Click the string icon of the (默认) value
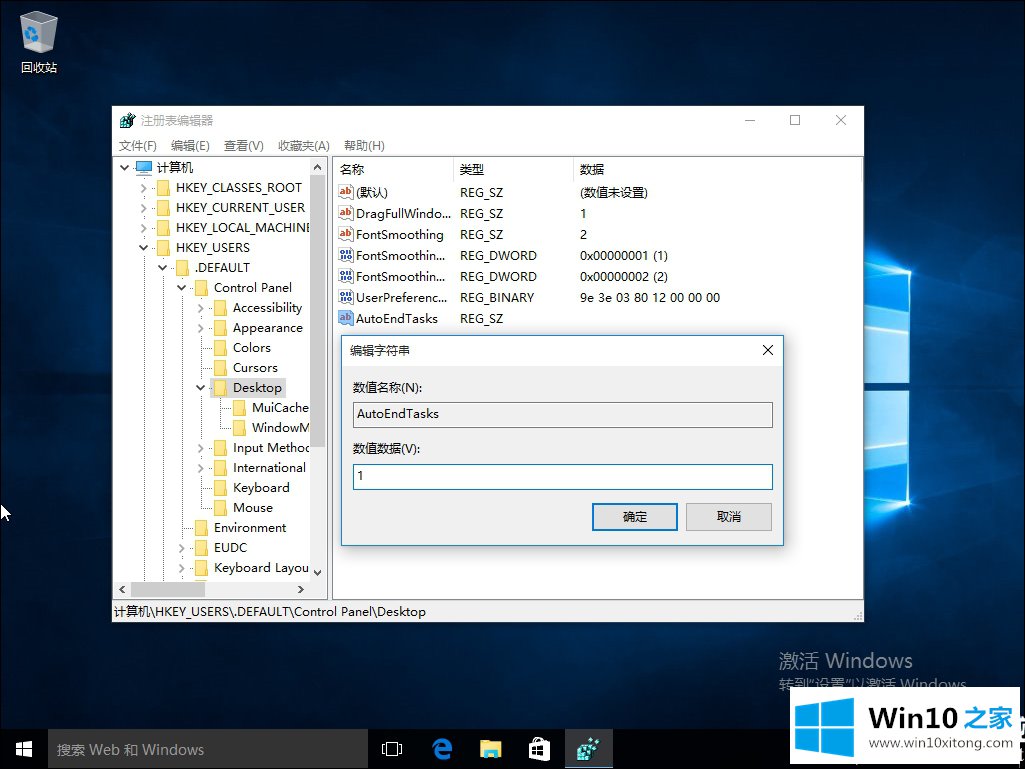Screen dimensions: 1025x769 click(346, 192)
